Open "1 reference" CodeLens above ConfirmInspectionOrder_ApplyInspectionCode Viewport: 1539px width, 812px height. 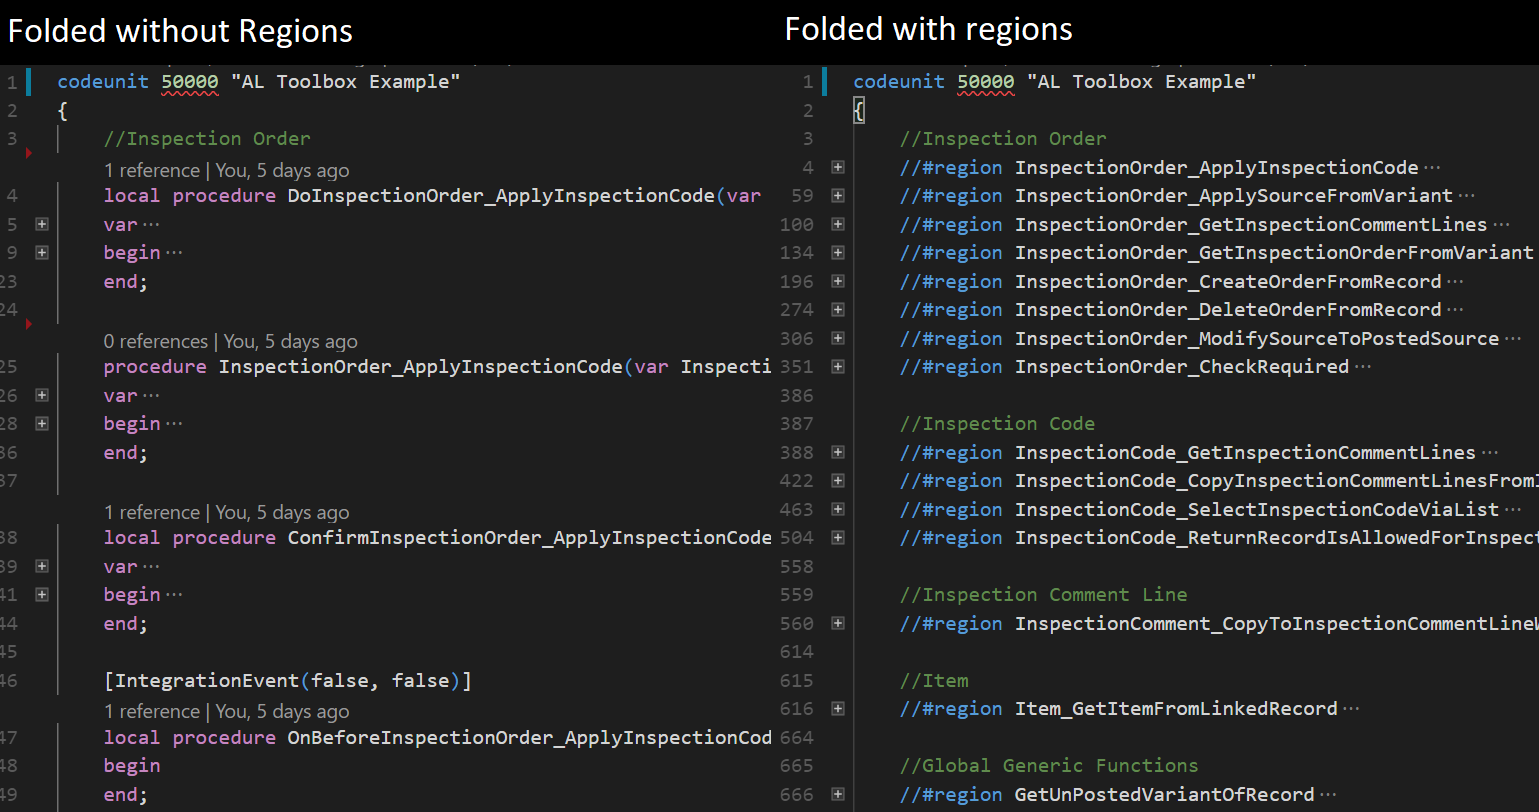pos(150,513)
